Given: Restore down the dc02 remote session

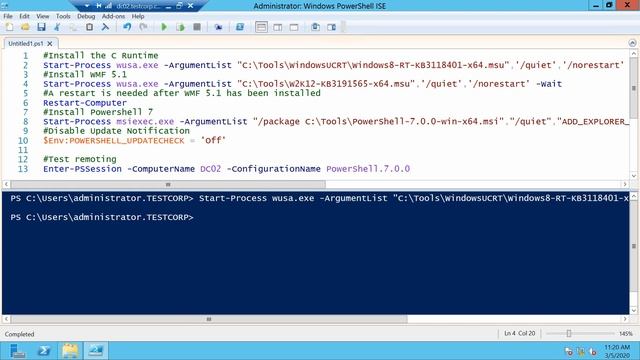Looking at the screenshot, I should click(x=180, y=6).
